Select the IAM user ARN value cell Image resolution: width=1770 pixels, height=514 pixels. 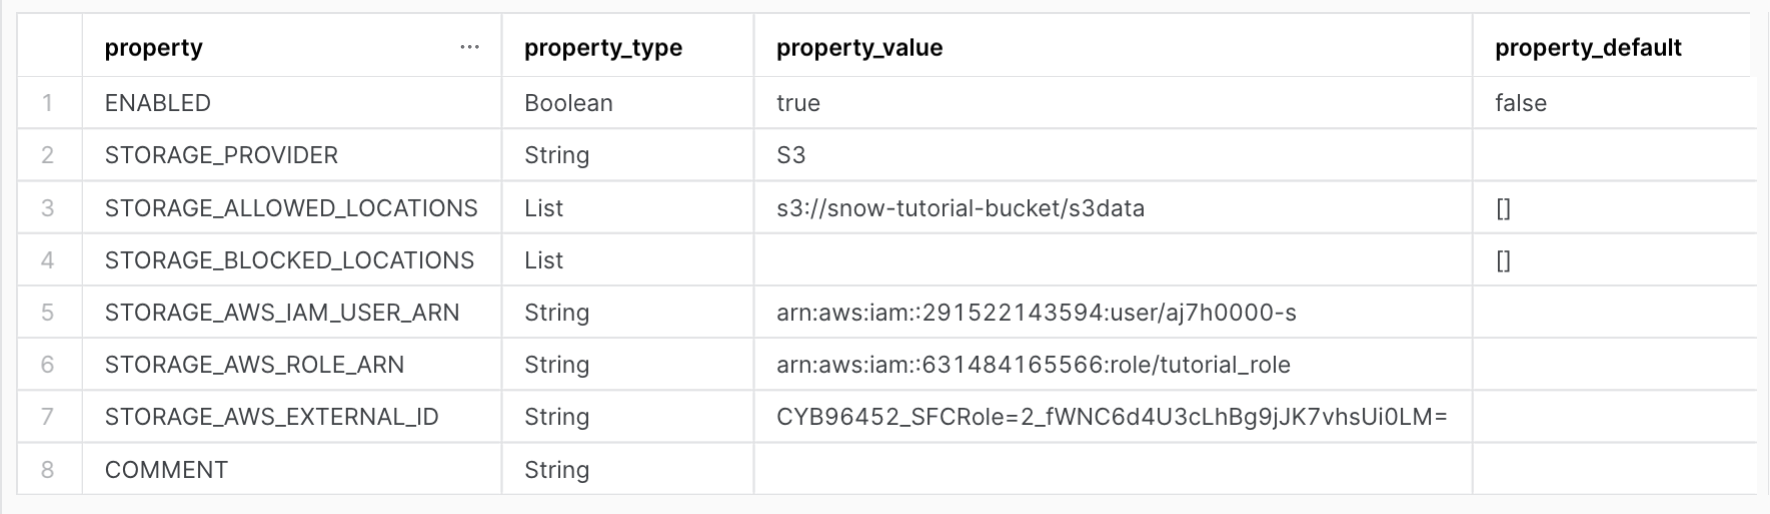[x=1036, y=312]
